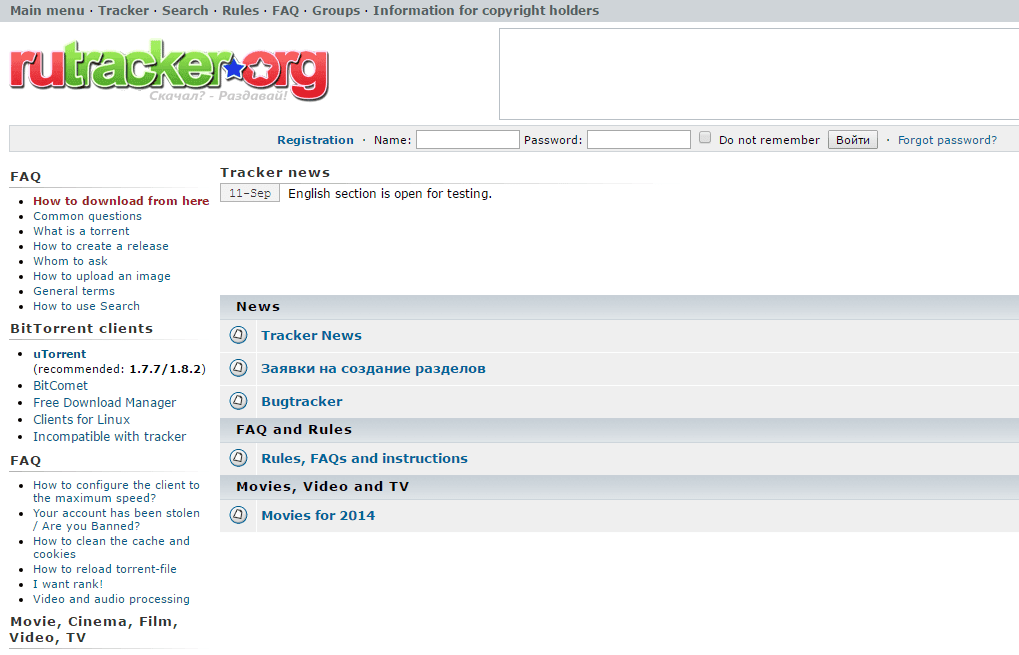Click the rutracker.org logo
The image size is (1019, 655).
pos(169,70)
